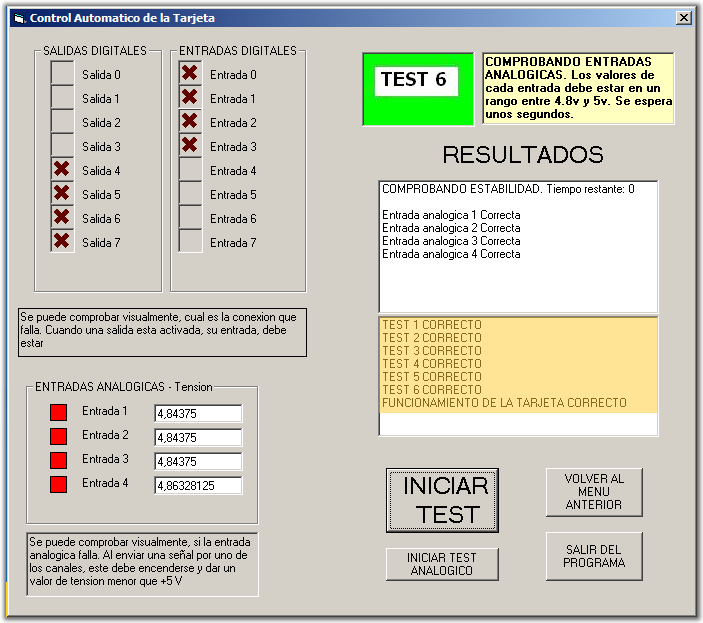Uncheck the Entrada 1 digital input box
Image resolution: width=703 pixels, height=623 pixels.
pyautogui.click(x=190, y=98)
